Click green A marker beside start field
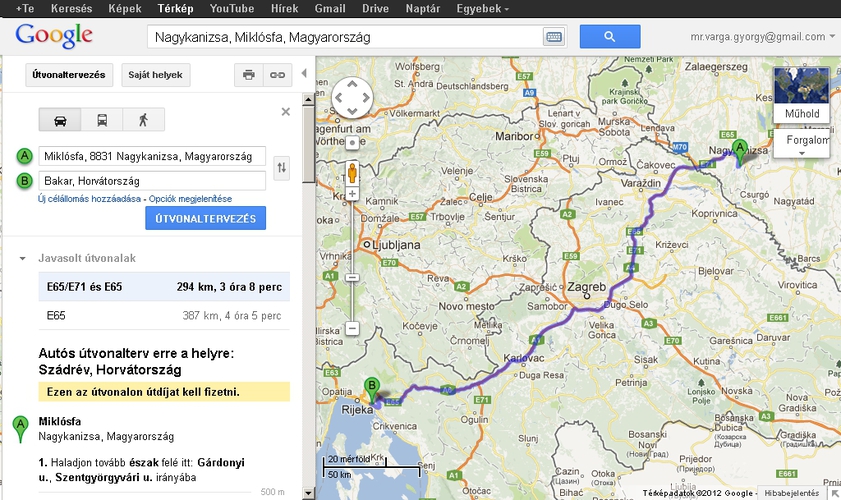The image size is (841, 500). (x=25, y=156)
